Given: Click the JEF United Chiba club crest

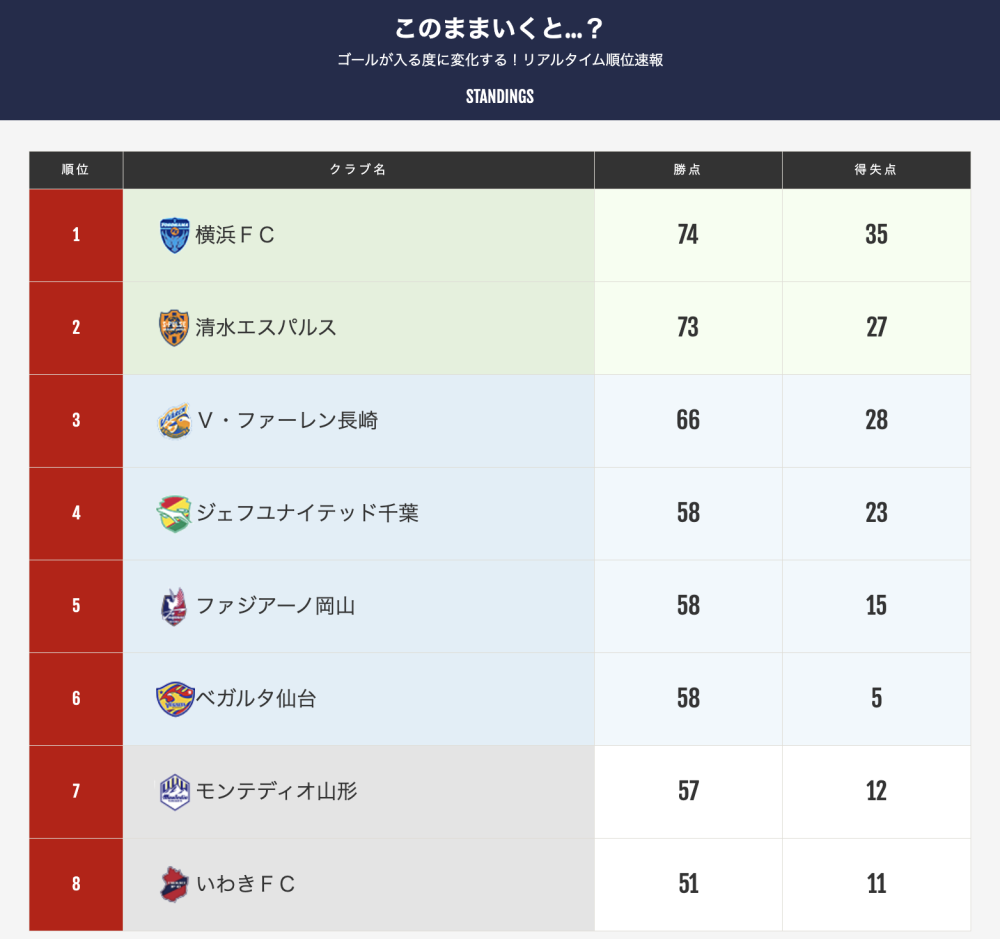Looking at the screenshot, I should click(x=174, y=514).
